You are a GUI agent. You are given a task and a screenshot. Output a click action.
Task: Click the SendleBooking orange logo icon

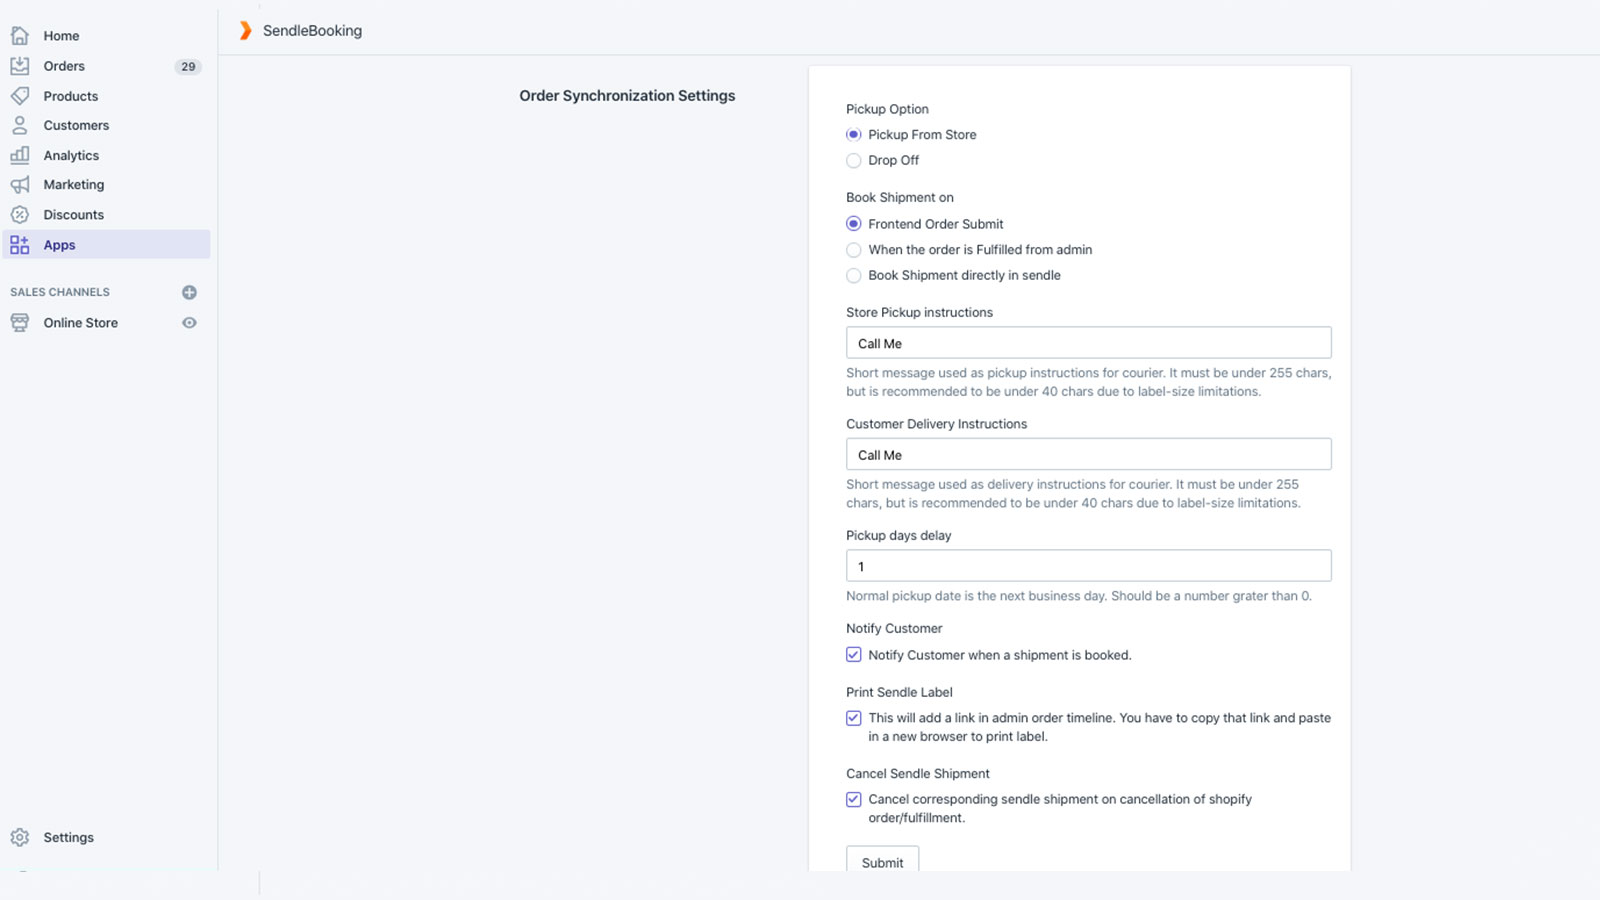[245, 31]
